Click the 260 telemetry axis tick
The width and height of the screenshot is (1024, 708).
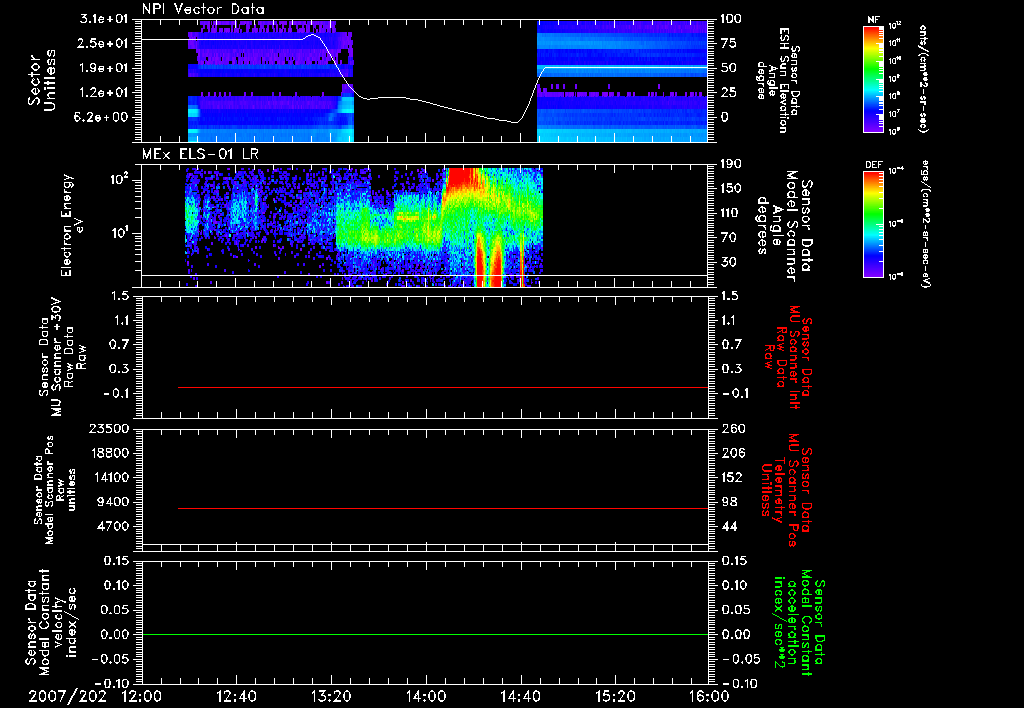(731, 428)
